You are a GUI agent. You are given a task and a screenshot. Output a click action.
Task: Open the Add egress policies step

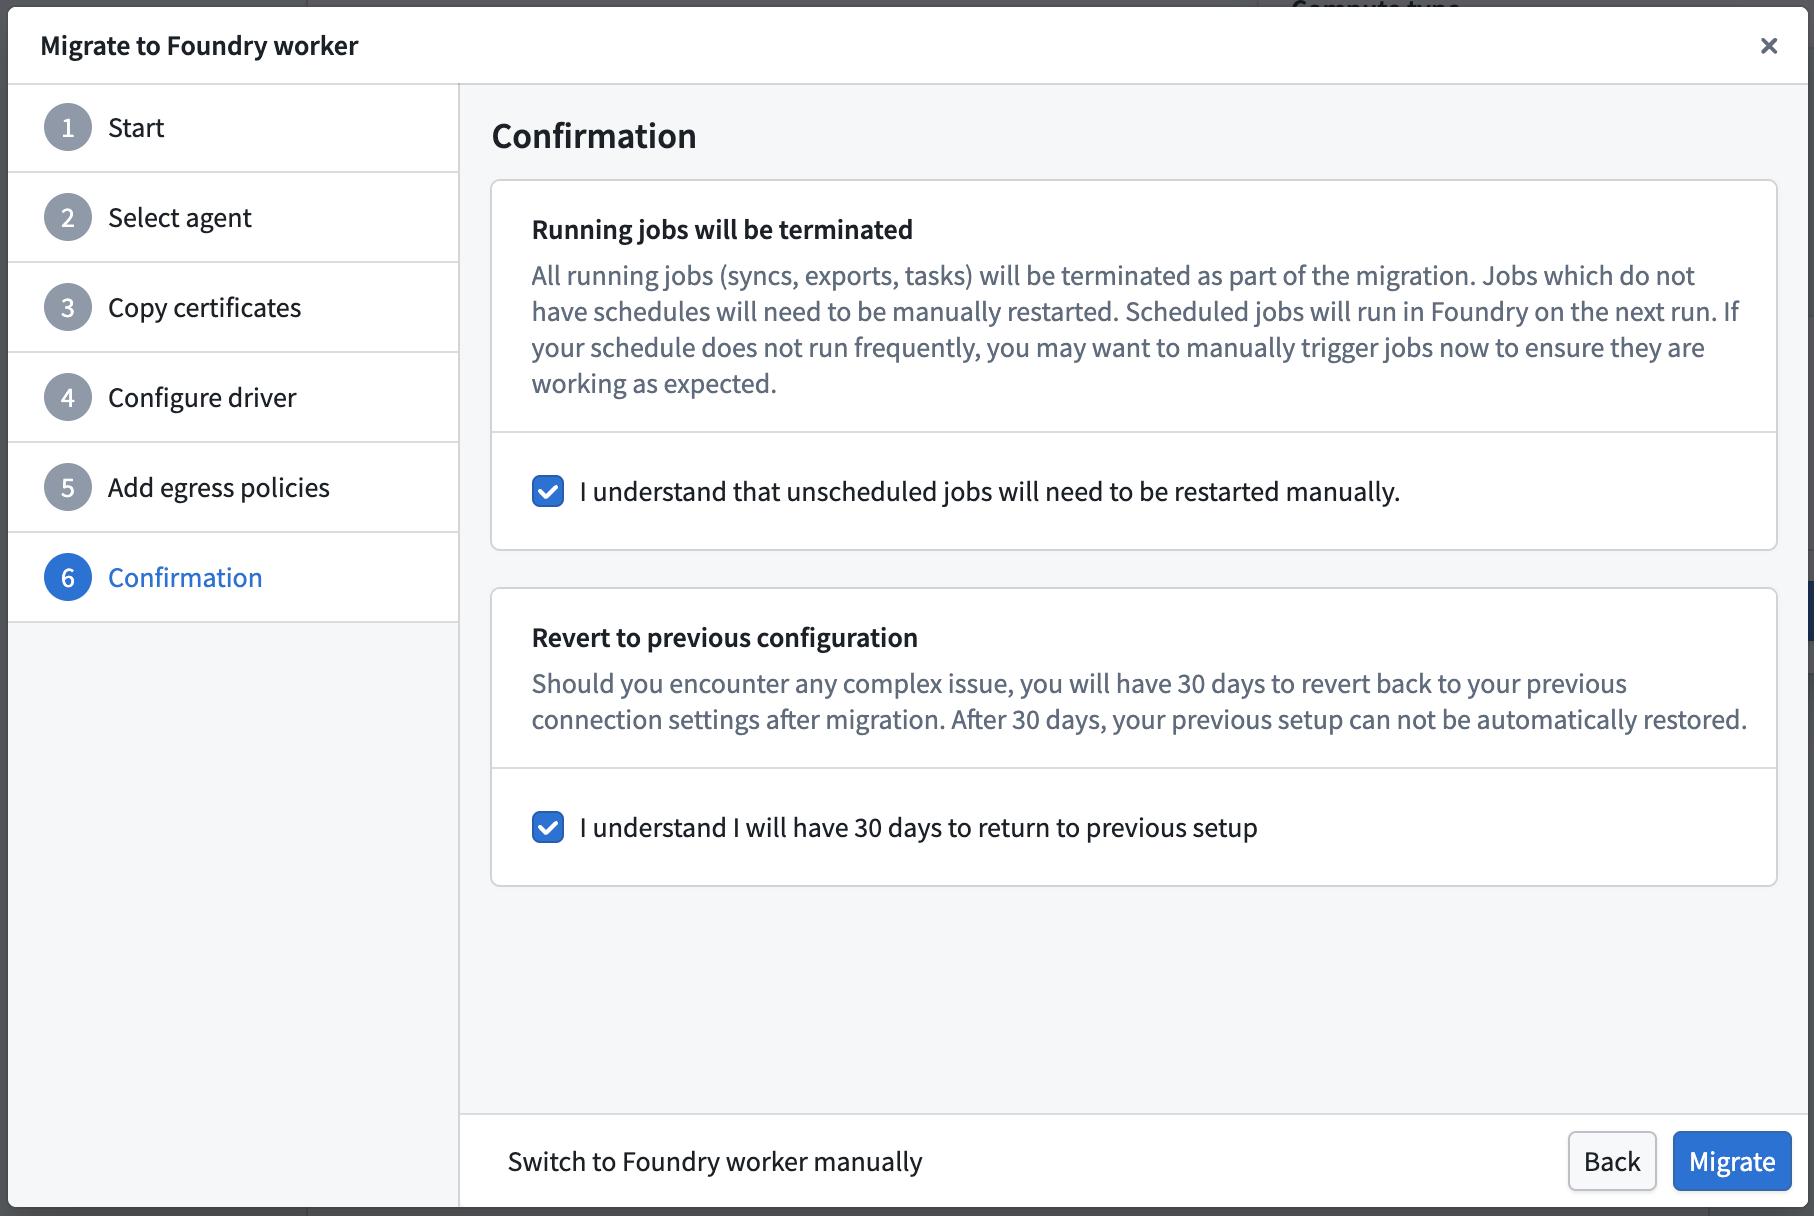[x=233, y=488]
